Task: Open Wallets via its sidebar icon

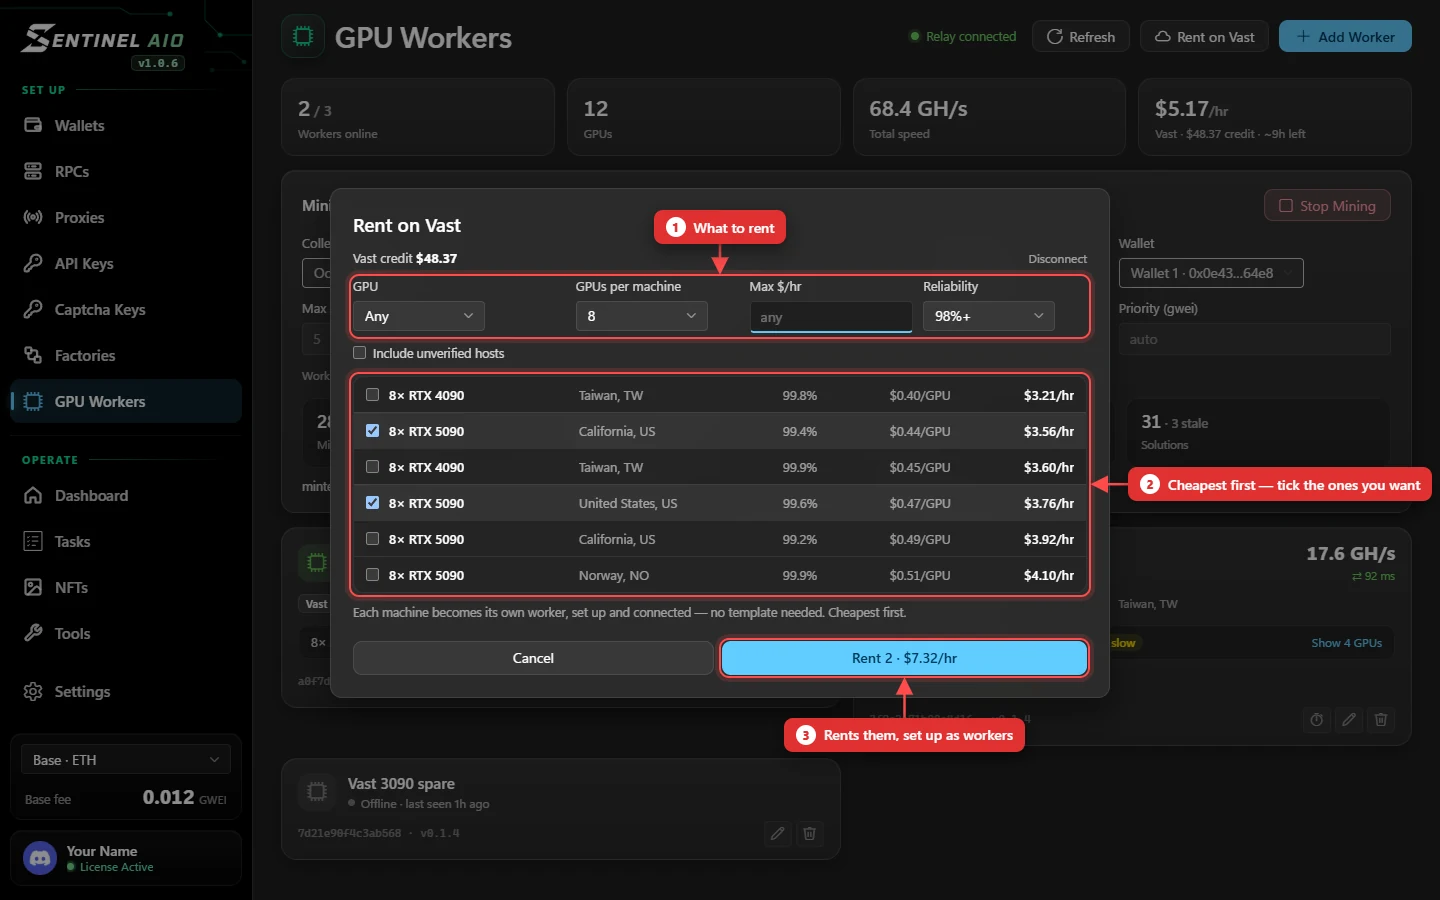Action: pyautogui.click(x=33, y=125)
